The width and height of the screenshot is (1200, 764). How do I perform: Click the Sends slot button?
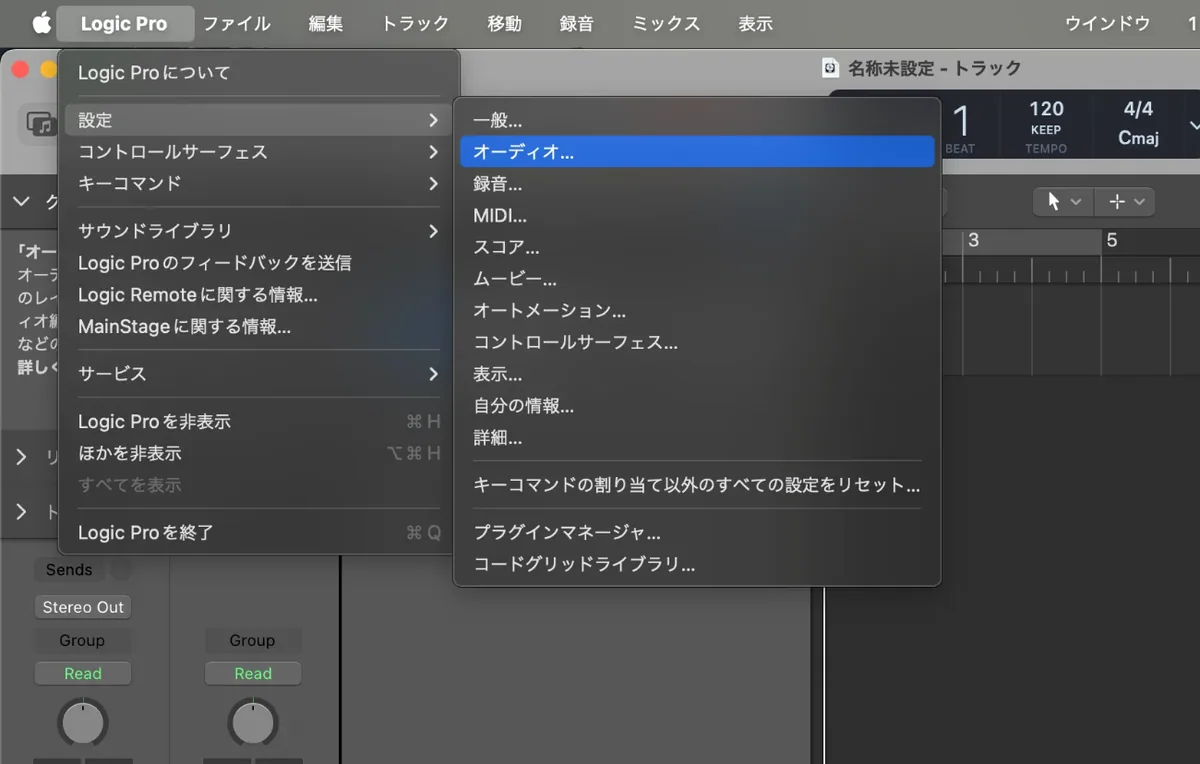click(69, 570)
